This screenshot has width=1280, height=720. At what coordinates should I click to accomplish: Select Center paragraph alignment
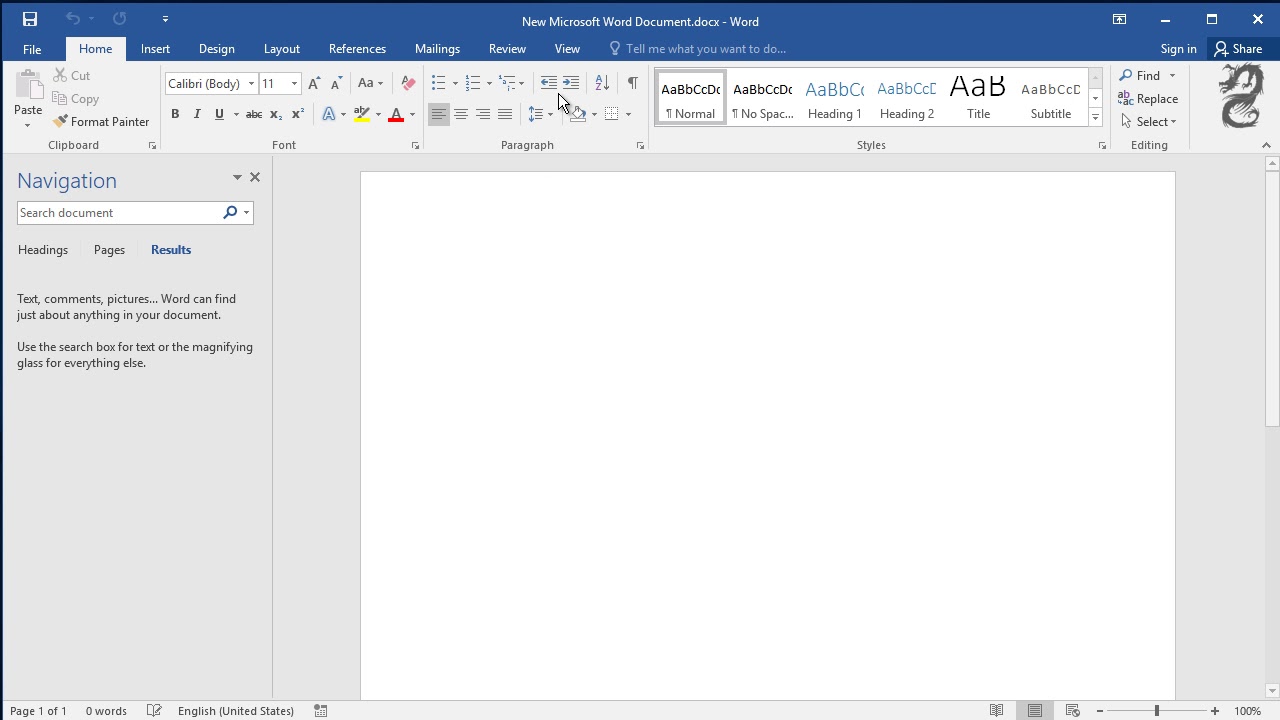(461, 114)
